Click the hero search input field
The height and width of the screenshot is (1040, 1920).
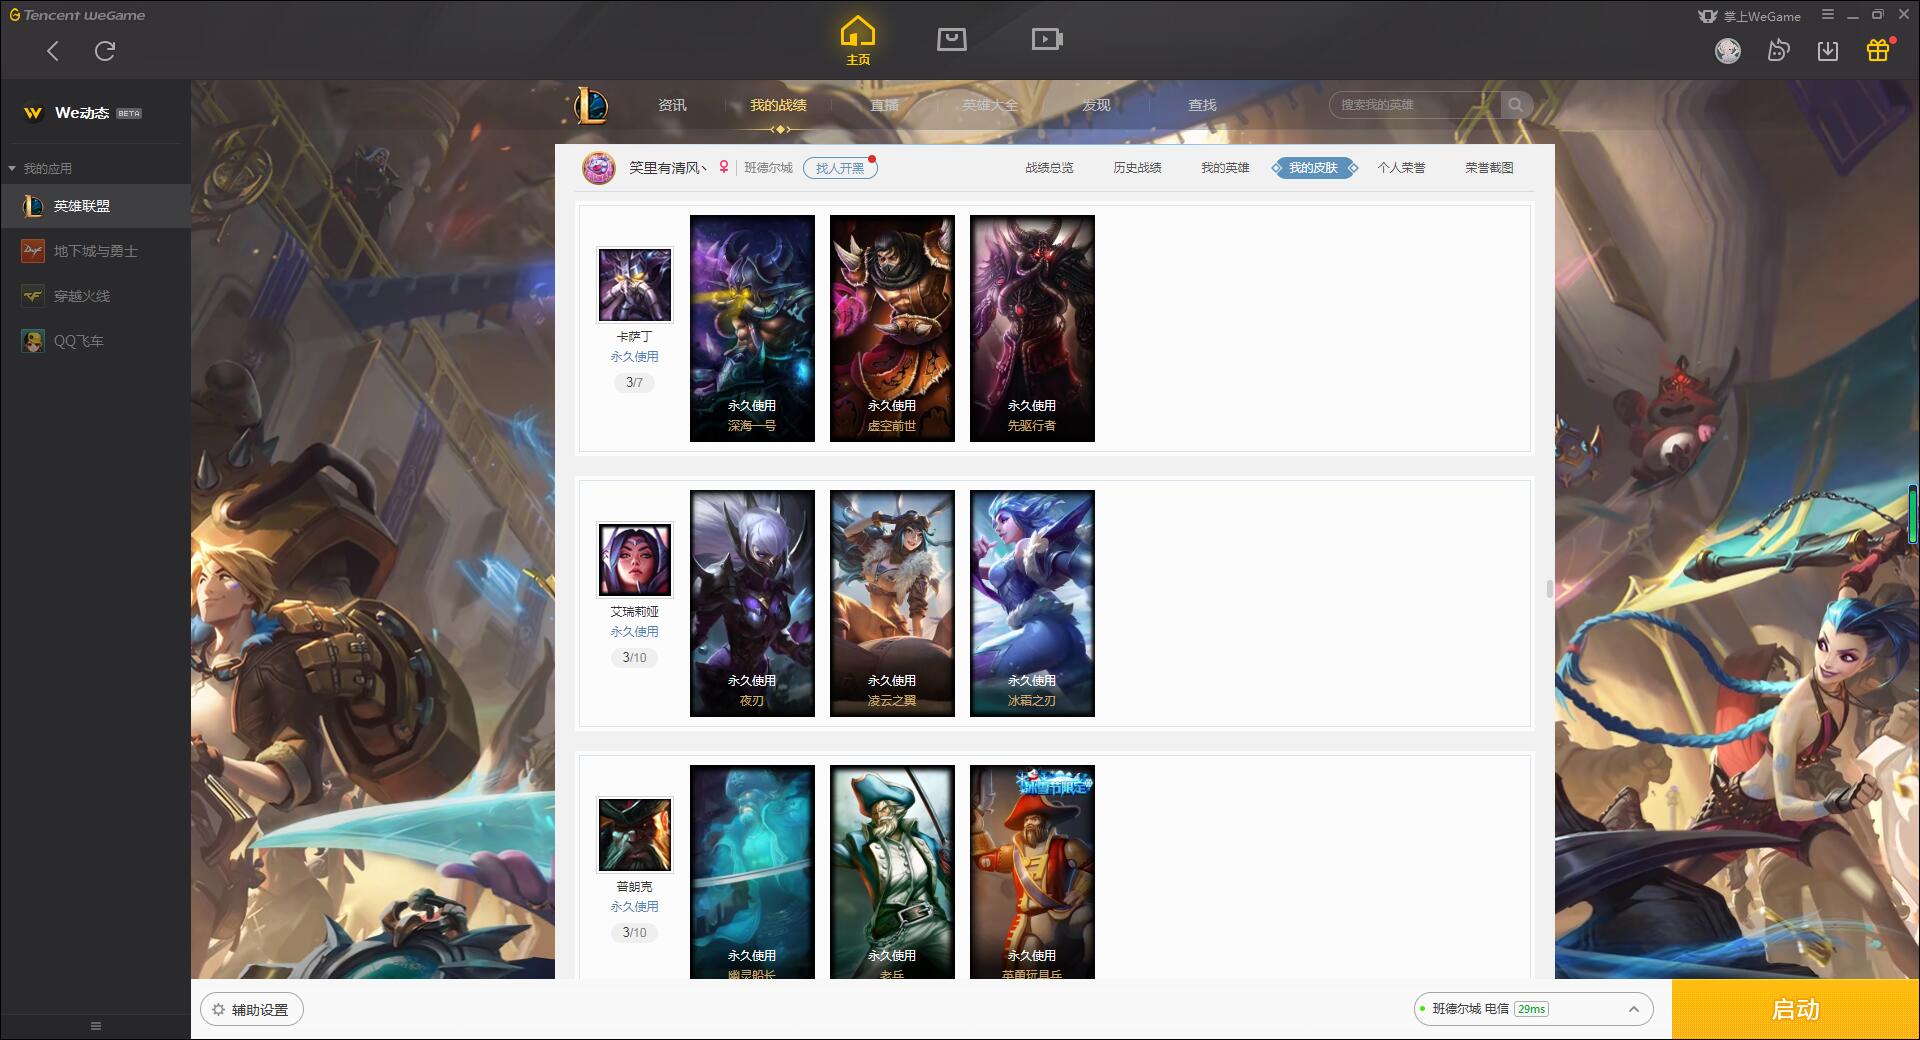click(x=1414, y=105)
